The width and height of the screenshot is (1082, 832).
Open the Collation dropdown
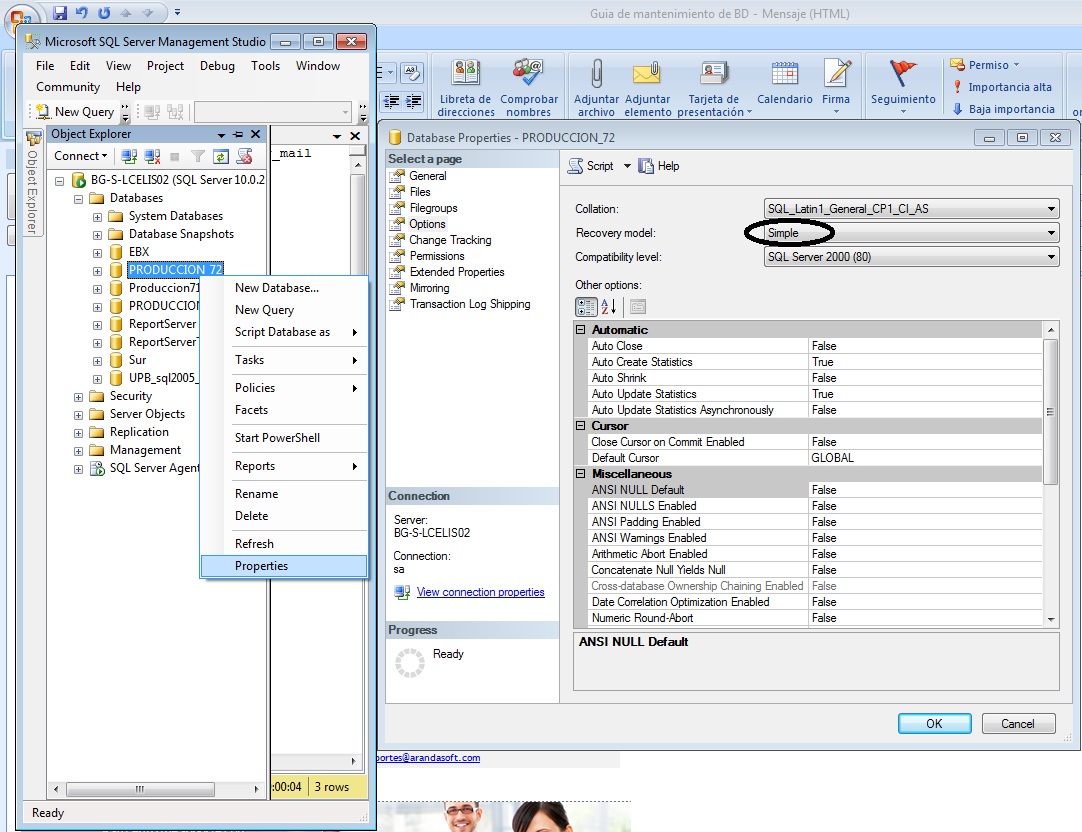point(1051,209)
